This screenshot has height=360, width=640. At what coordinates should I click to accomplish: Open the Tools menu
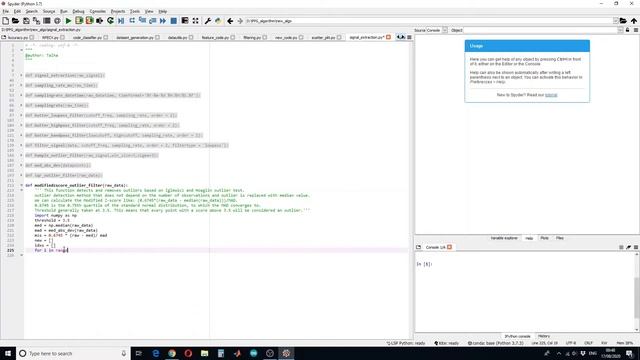(x=135, y=11)
